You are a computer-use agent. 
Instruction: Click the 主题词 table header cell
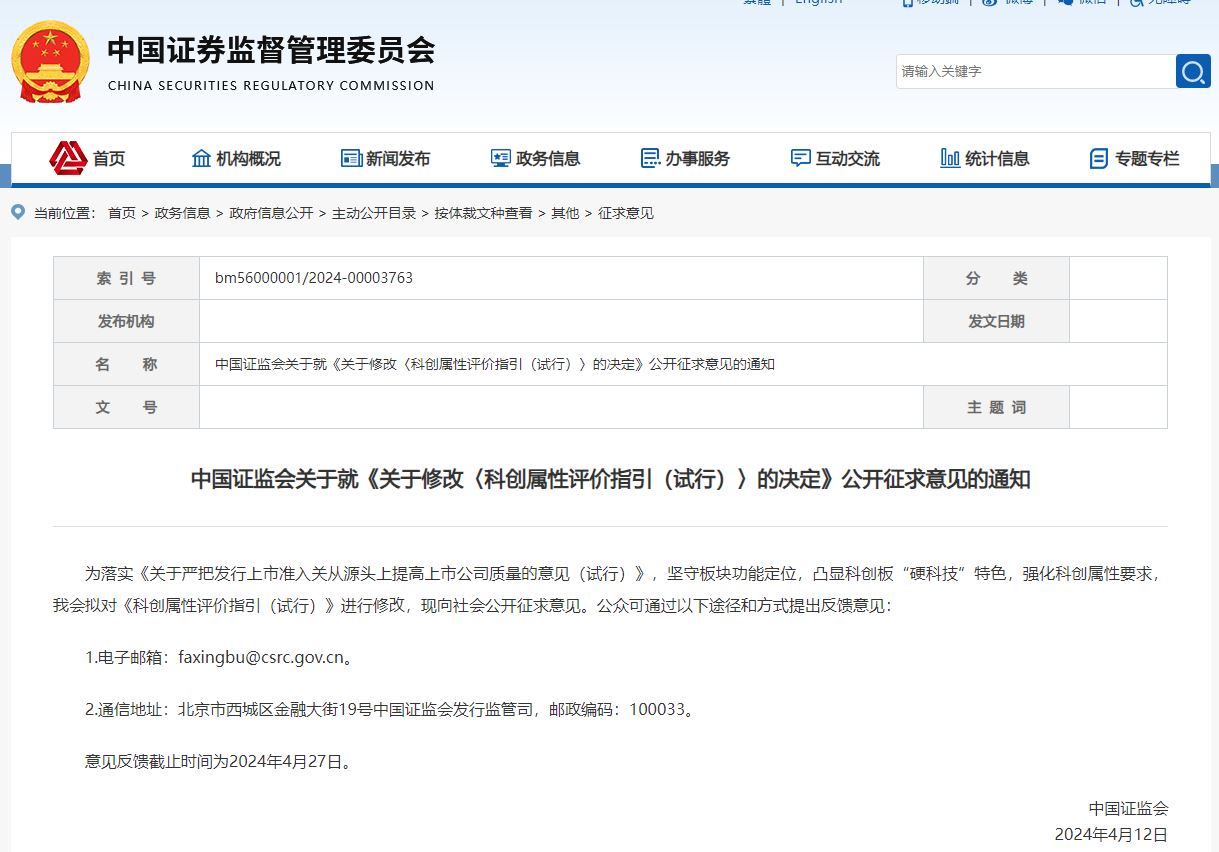tap(996, 407)
